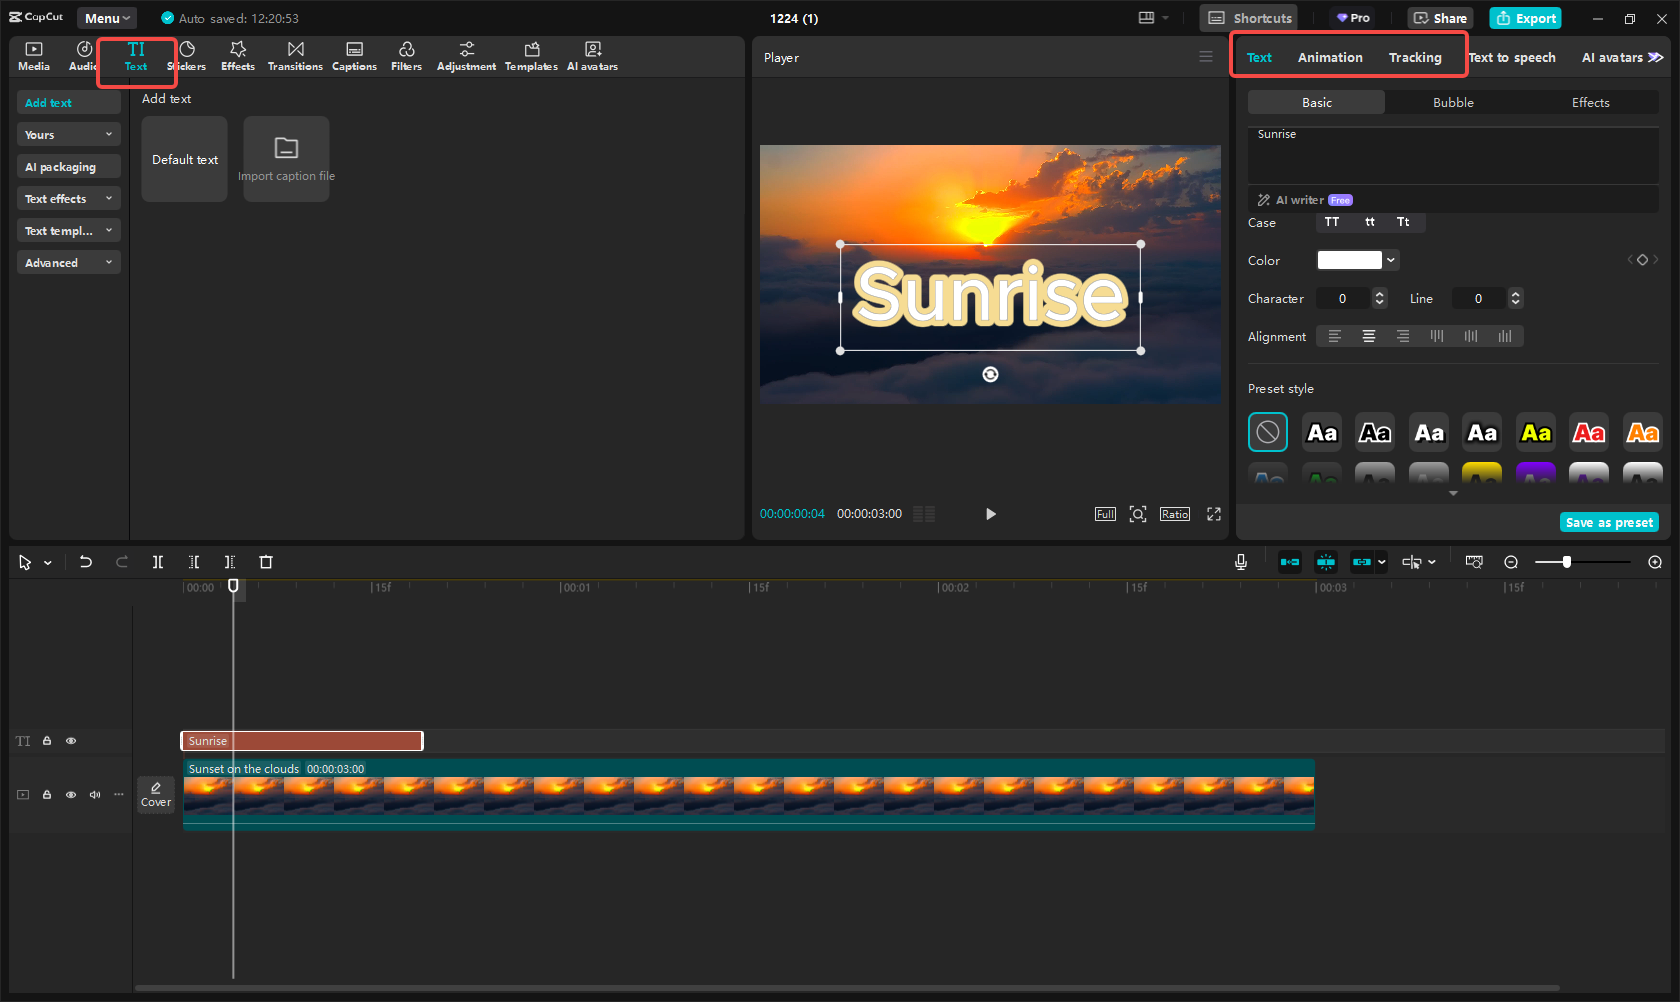
Task: Zoom out the timeline with the magnifier icon
Action: [1511, 562]
